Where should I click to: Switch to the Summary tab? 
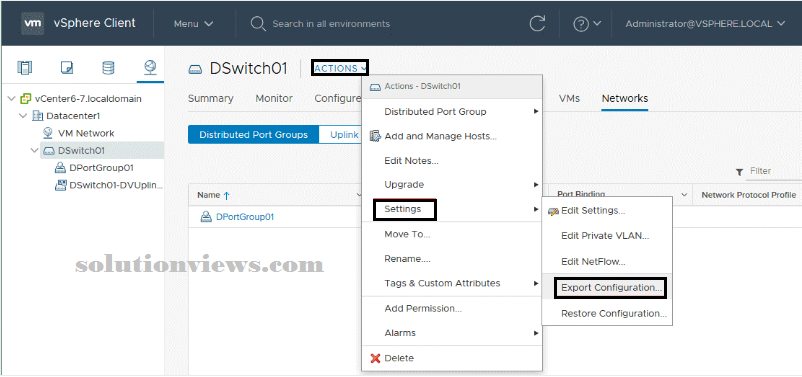[211, 98]
